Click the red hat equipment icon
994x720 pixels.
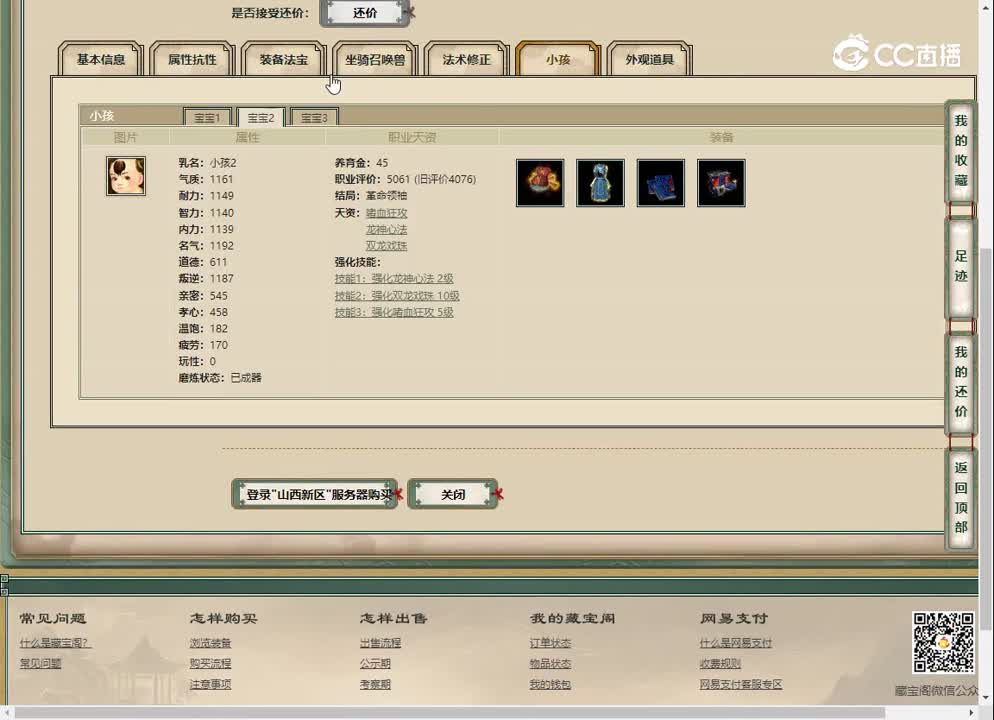click(x=540, y=183)
